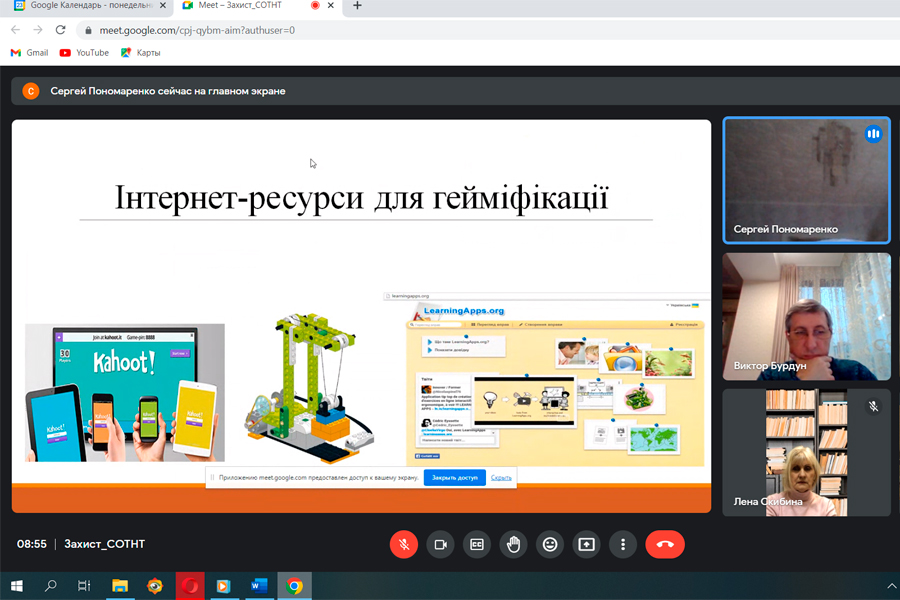Raise your hand in the meeting
This screenshot has width=900, height=600.
(513, 544)
